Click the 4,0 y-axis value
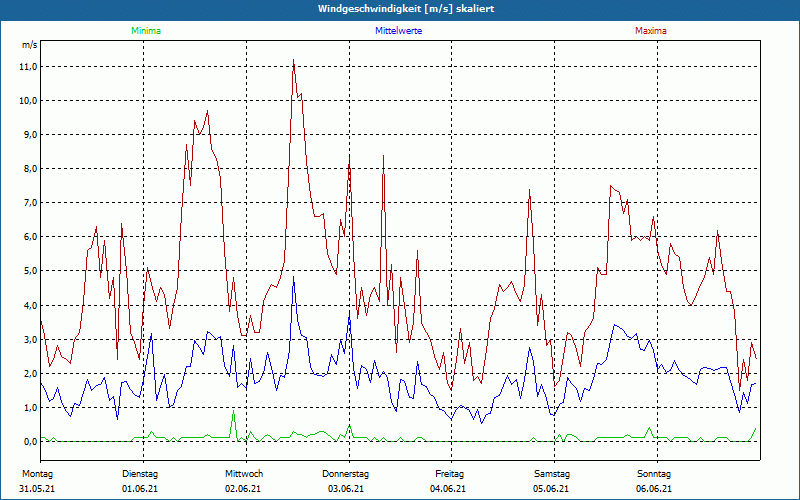This screenshot has width=800, height=500. (30, 306)
